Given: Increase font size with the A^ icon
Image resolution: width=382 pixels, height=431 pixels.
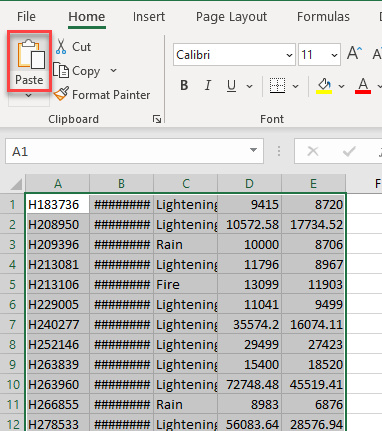Looking at the screenshot, I should pos(354,53).
